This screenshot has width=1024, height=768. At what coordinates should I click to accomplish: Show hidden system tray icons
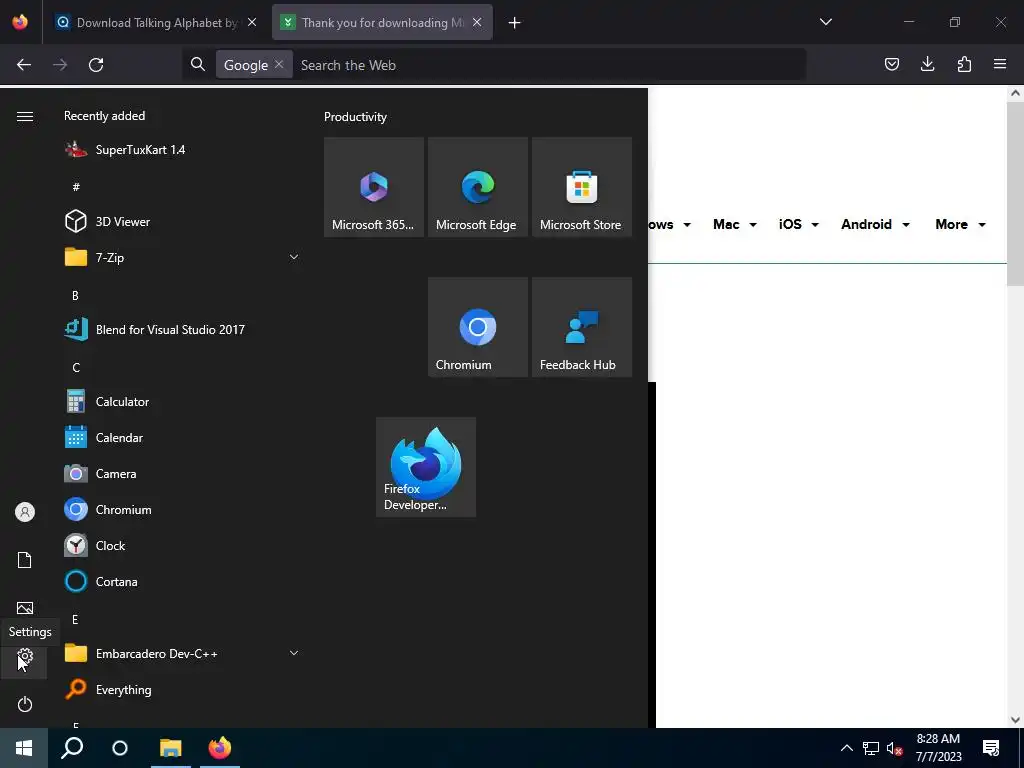[x=846, y=748]
